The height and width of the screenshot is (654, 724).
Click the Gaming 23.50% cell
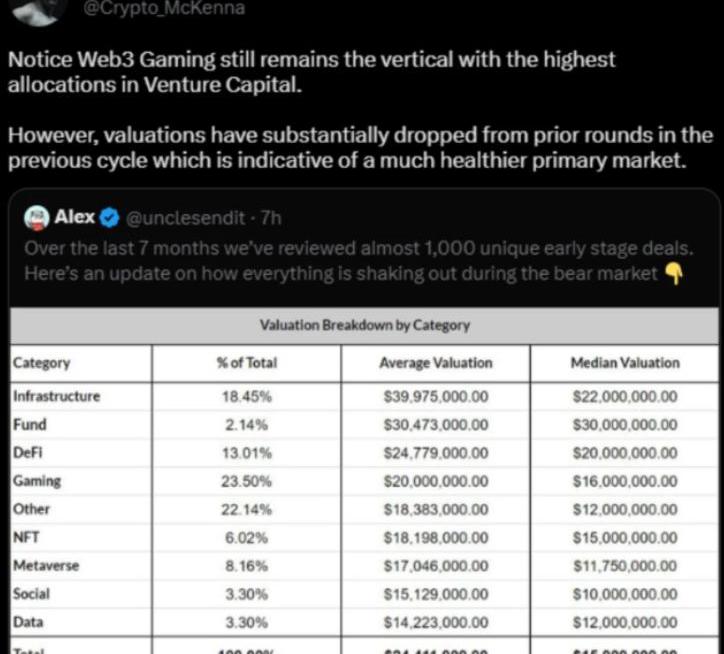pos(247,481)
